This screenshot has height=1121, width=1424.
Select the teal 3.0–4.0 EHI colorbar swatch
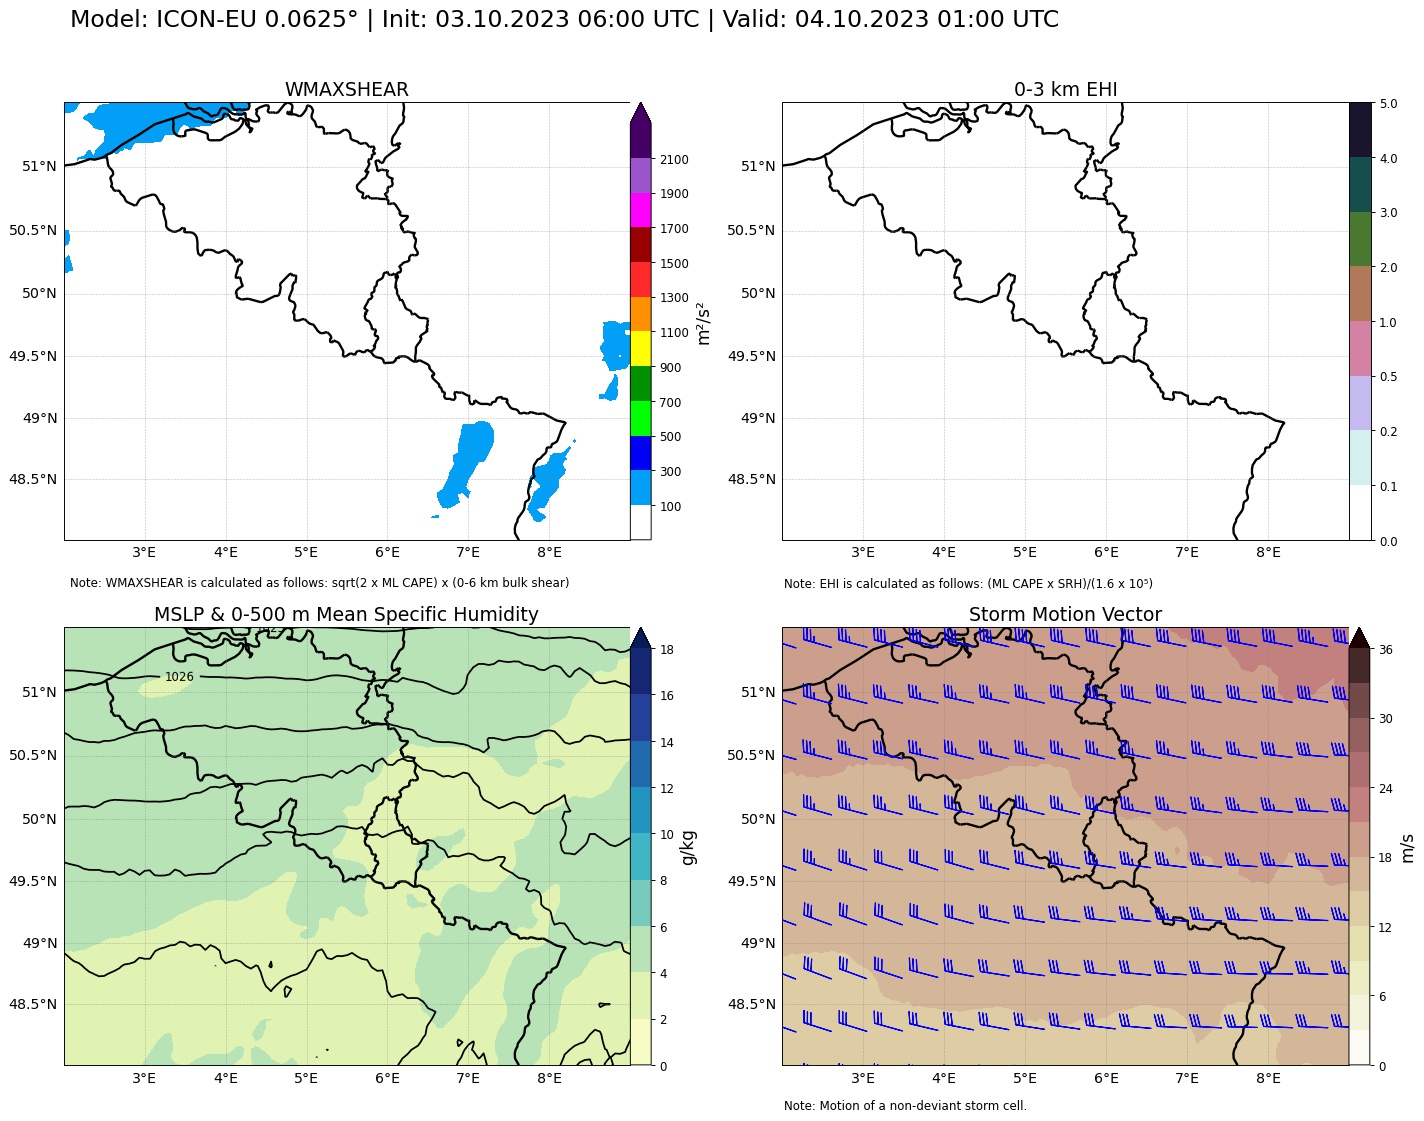[1360, 184]
